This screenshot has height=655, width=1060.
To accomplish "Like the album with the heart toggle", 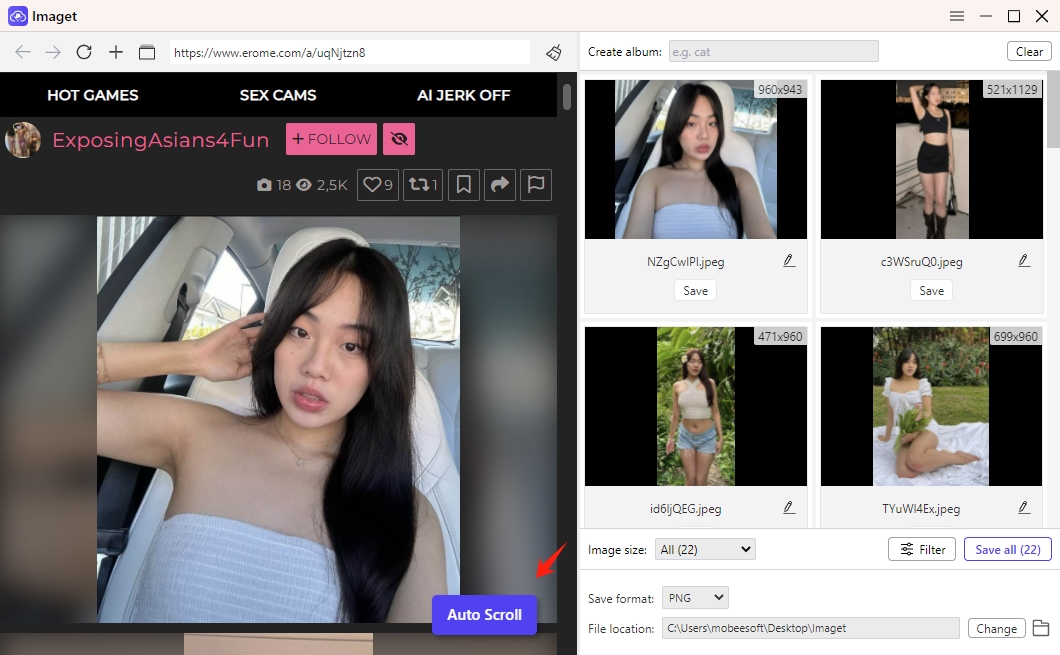I will [x=377, y=185].
